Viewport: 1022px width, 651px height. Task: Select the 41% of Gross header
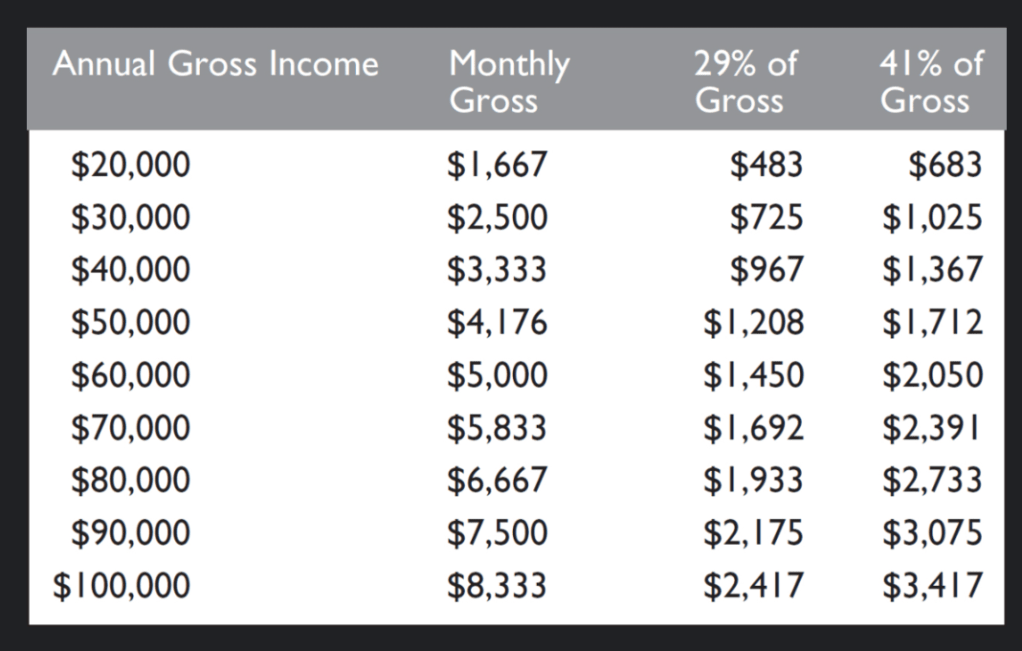(x=932, y=82)
